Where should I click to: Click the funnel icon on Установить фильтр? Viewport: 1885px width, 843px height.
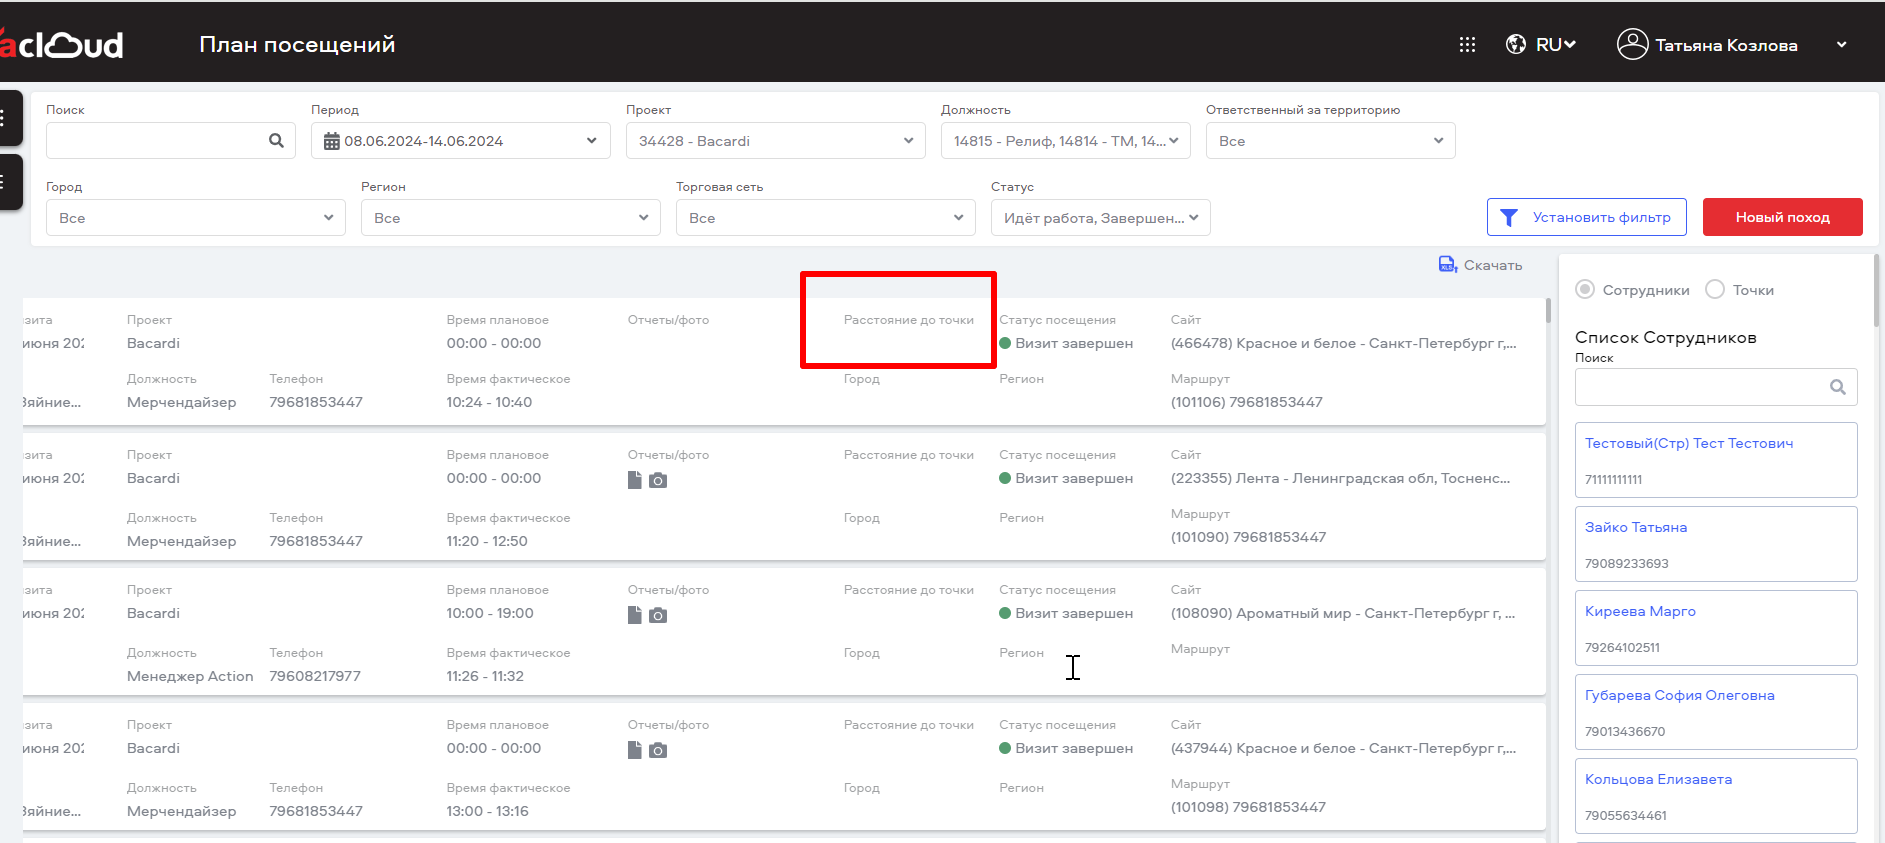[x=1509, y=217]
